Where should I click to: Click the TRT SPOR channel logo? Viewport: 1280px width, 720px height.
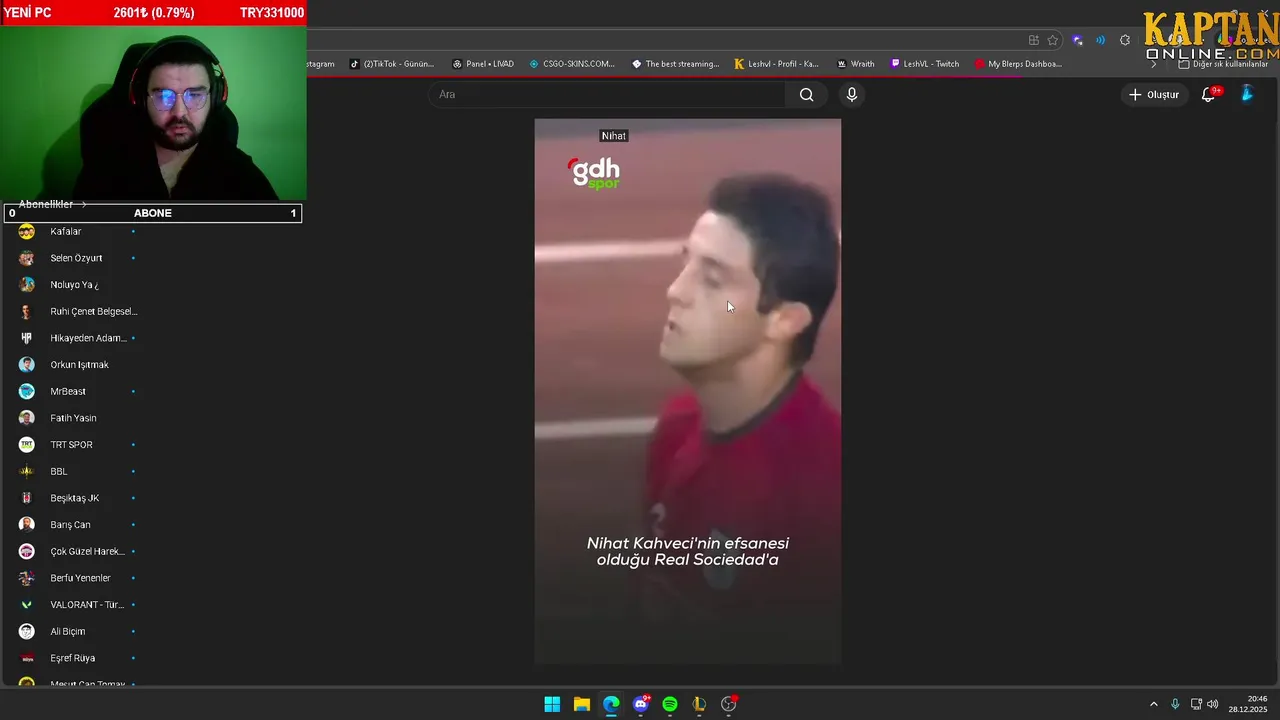coord(27,445)
